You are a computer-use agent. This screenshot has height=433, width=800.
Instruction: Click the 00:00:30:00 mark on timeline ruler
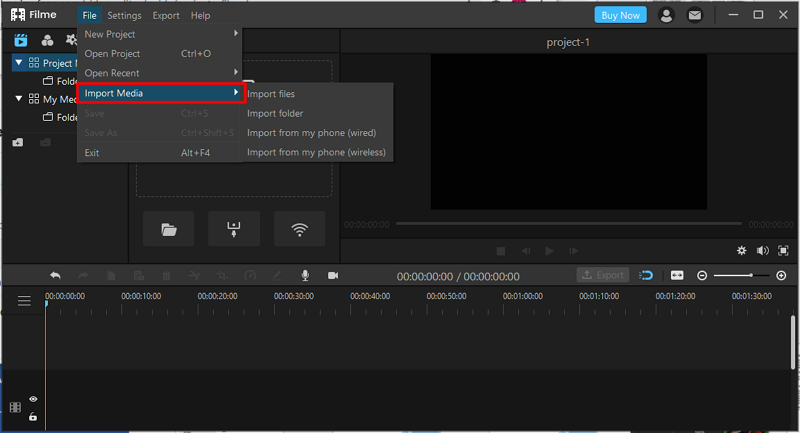pos(294,296)
